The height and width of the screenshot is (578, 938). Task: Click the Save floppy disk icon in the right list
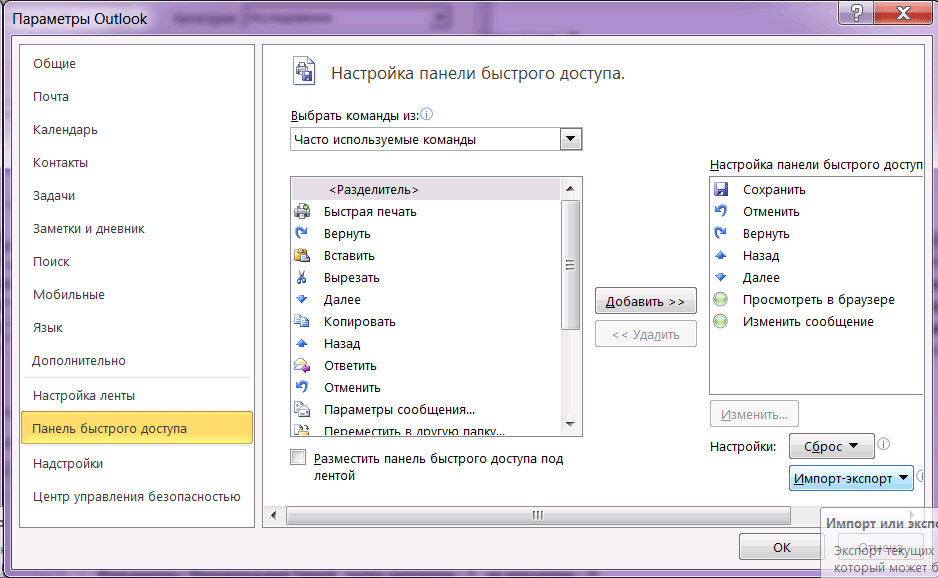tap(721, 189)
